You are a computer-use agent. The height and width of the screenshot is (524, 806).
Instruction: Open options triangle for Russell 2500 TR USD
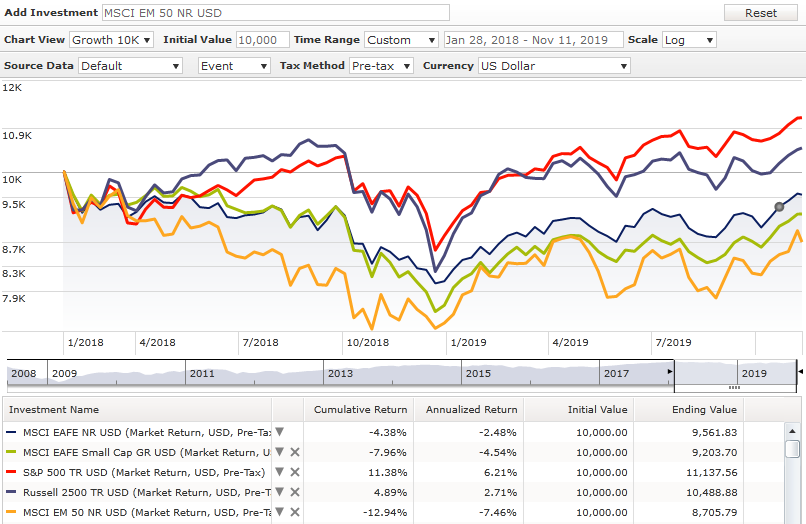pyautogui.click(x=280, y=492)
